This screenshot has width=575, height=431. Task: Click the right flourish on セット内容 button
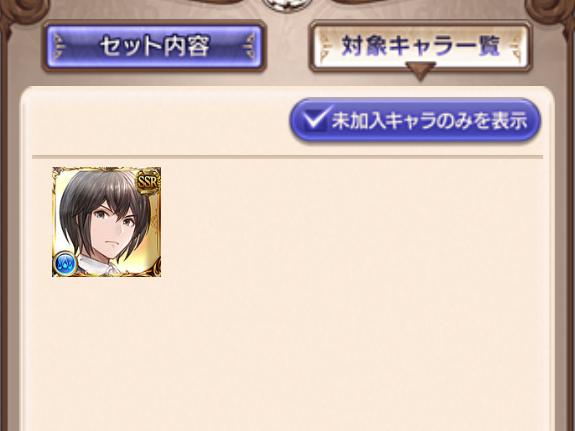coord(249,46)
